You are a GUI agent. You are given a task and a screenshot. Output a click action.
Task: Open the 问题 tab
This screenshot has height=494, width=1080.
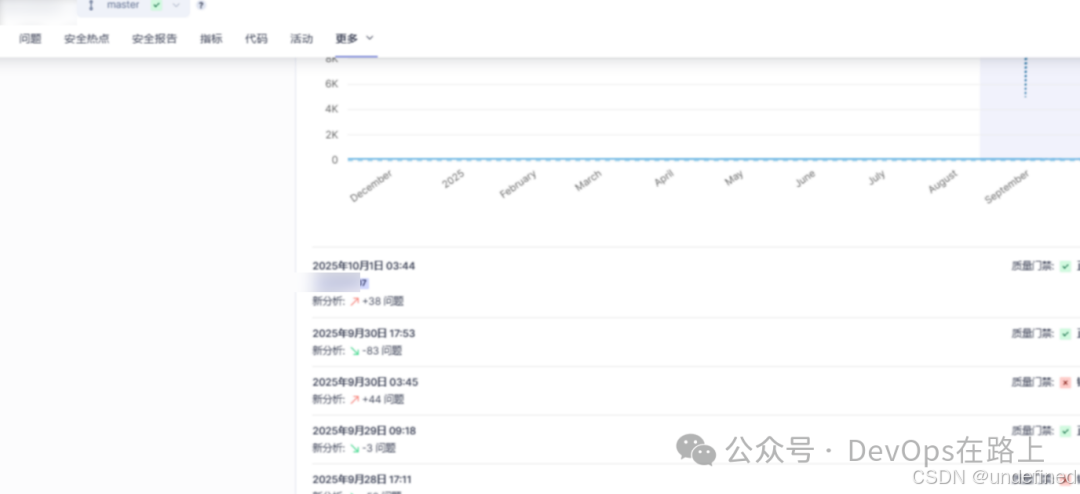30,39
